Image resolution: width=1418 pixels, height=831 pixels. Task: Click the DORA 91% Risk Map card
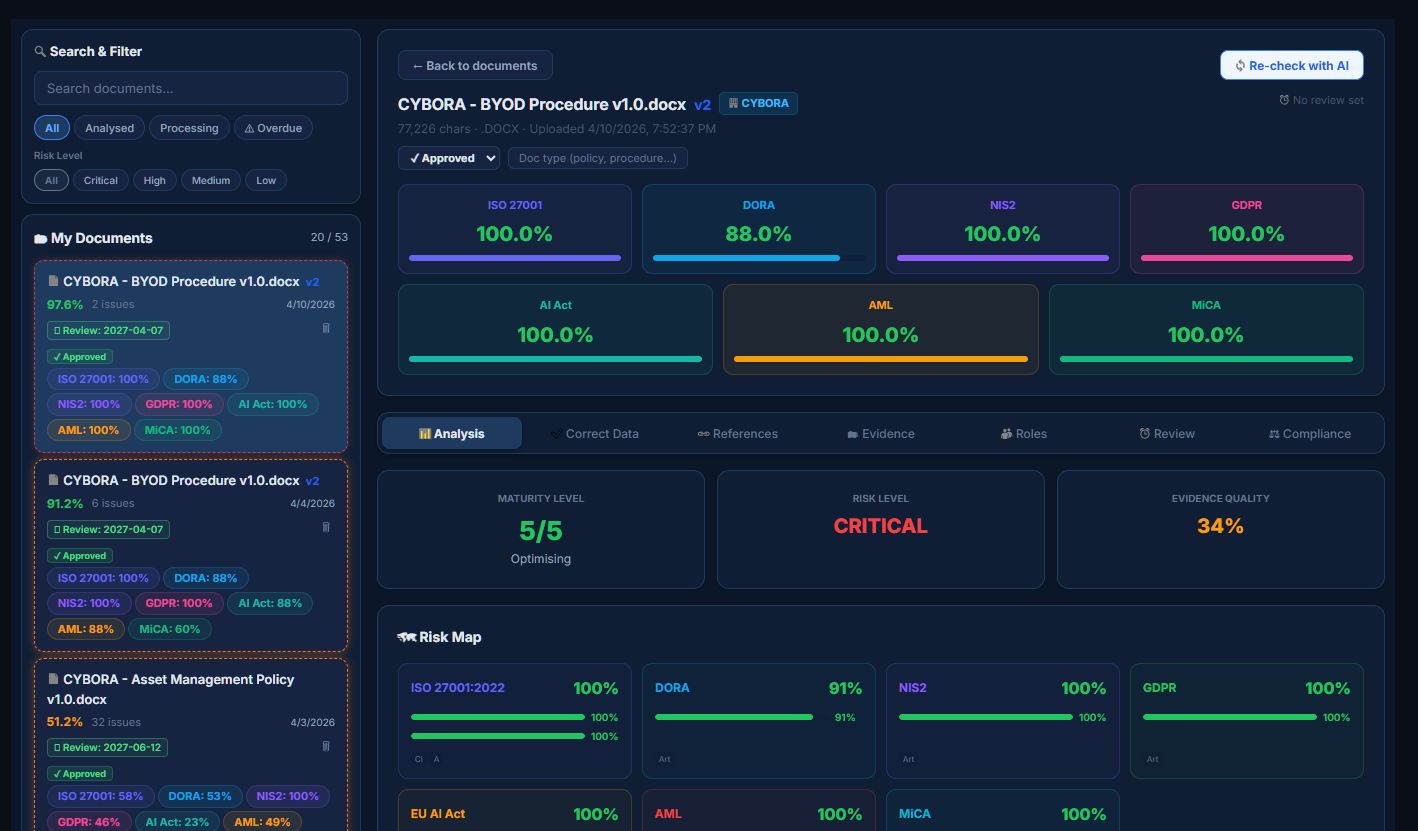click(x=759, y=721)
